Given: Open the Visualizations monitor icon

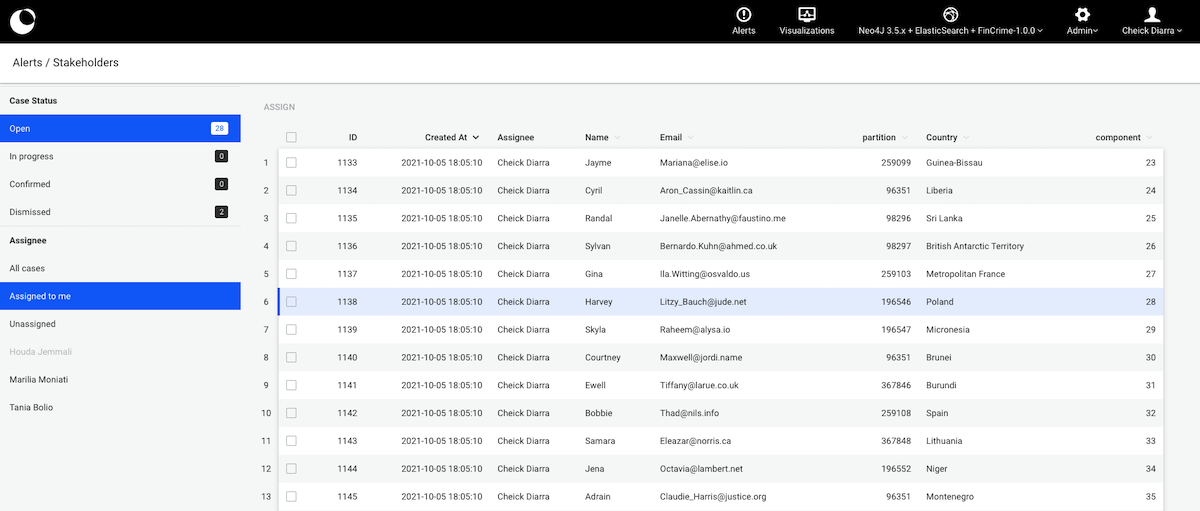Looking at the screenshot, I should pyautogui.click(x=806, y=14).
